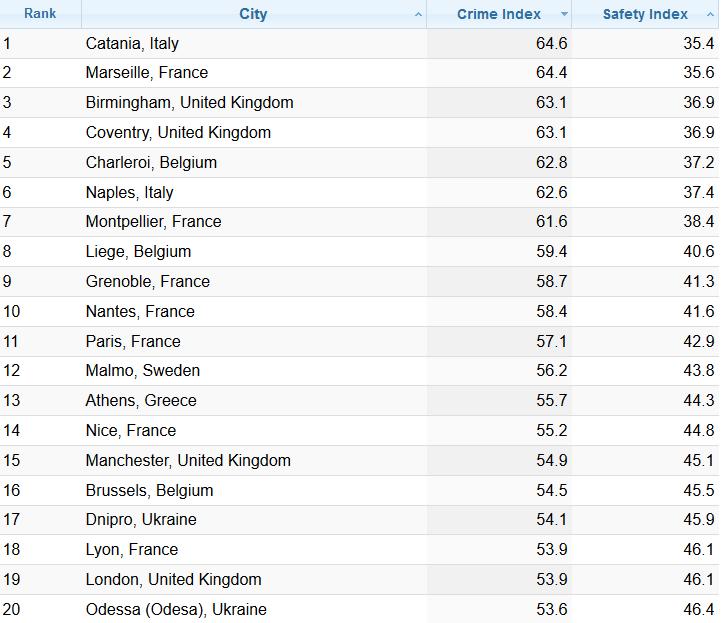This screenshot has height=623, width=721.
Task: Select the Catania, Italy row
Action: pyautogui.click(x=132, y=43)
